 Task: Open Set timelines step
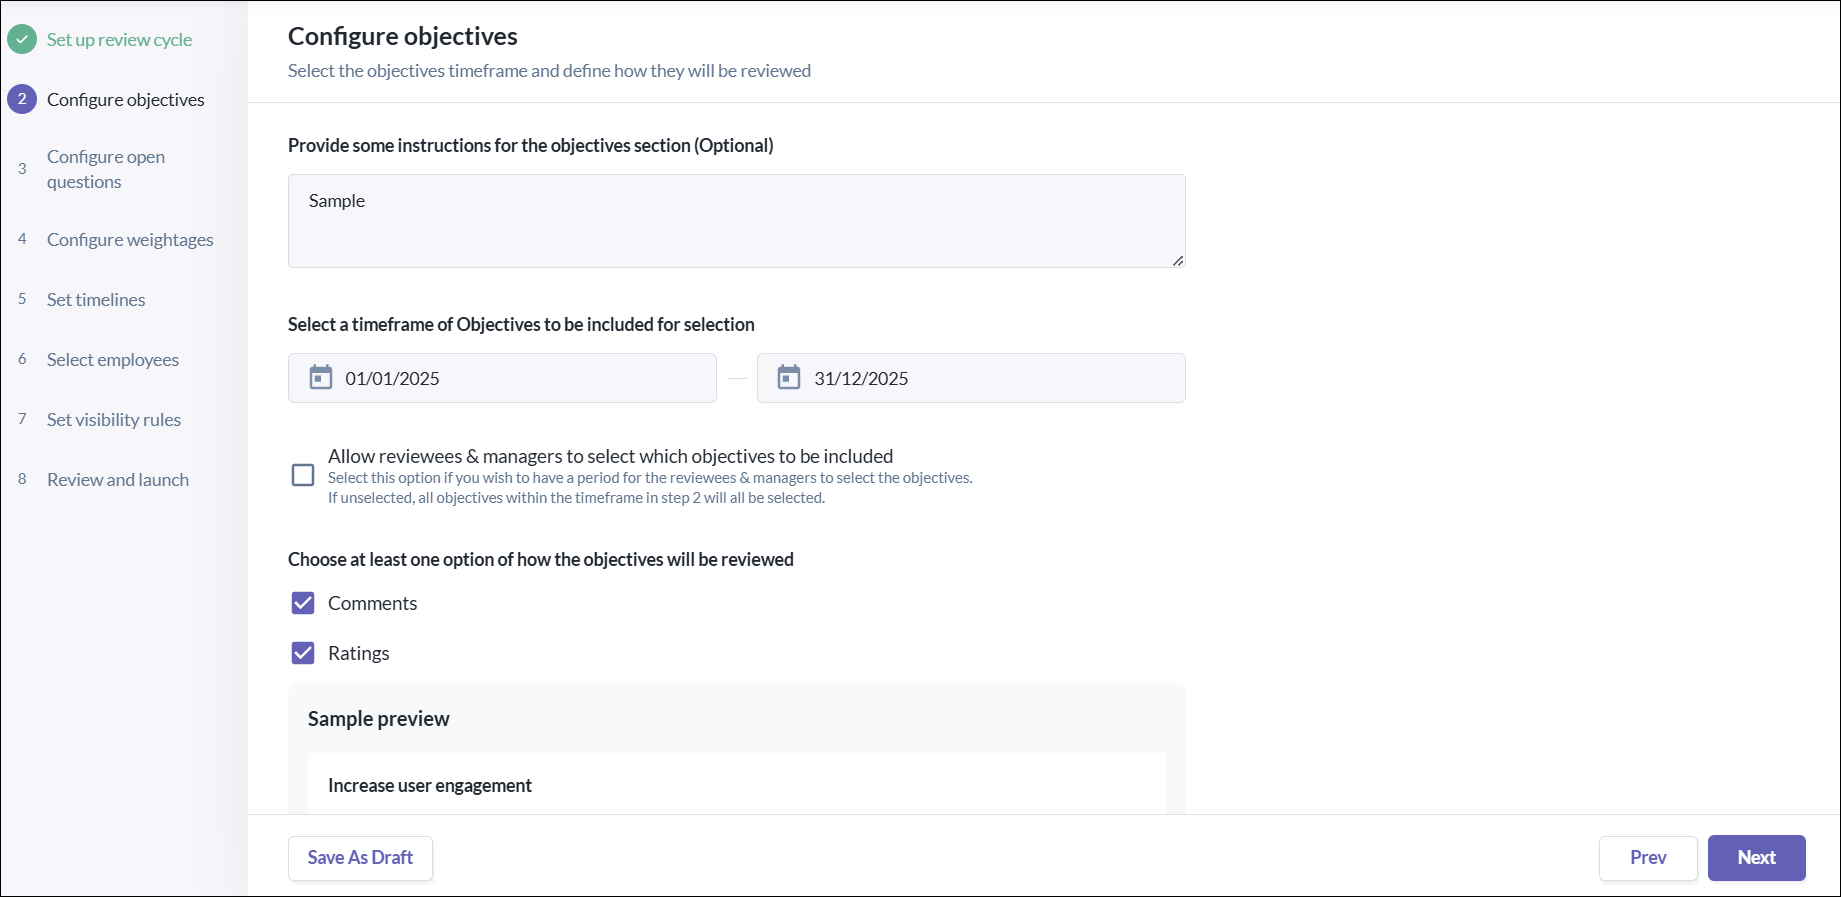pos(96,300)
